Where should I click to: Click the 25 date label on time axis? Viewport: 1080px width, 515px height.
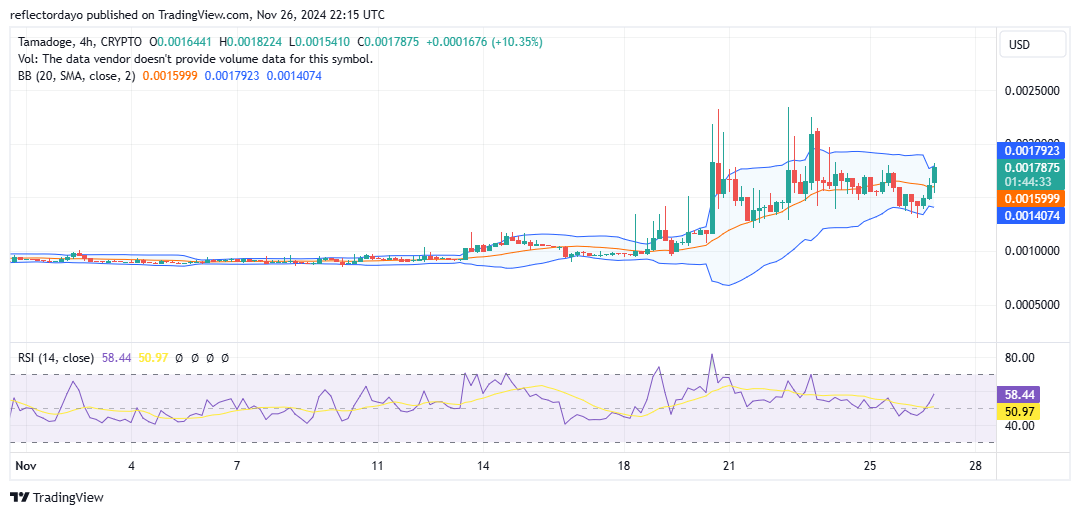coord(870,465)
